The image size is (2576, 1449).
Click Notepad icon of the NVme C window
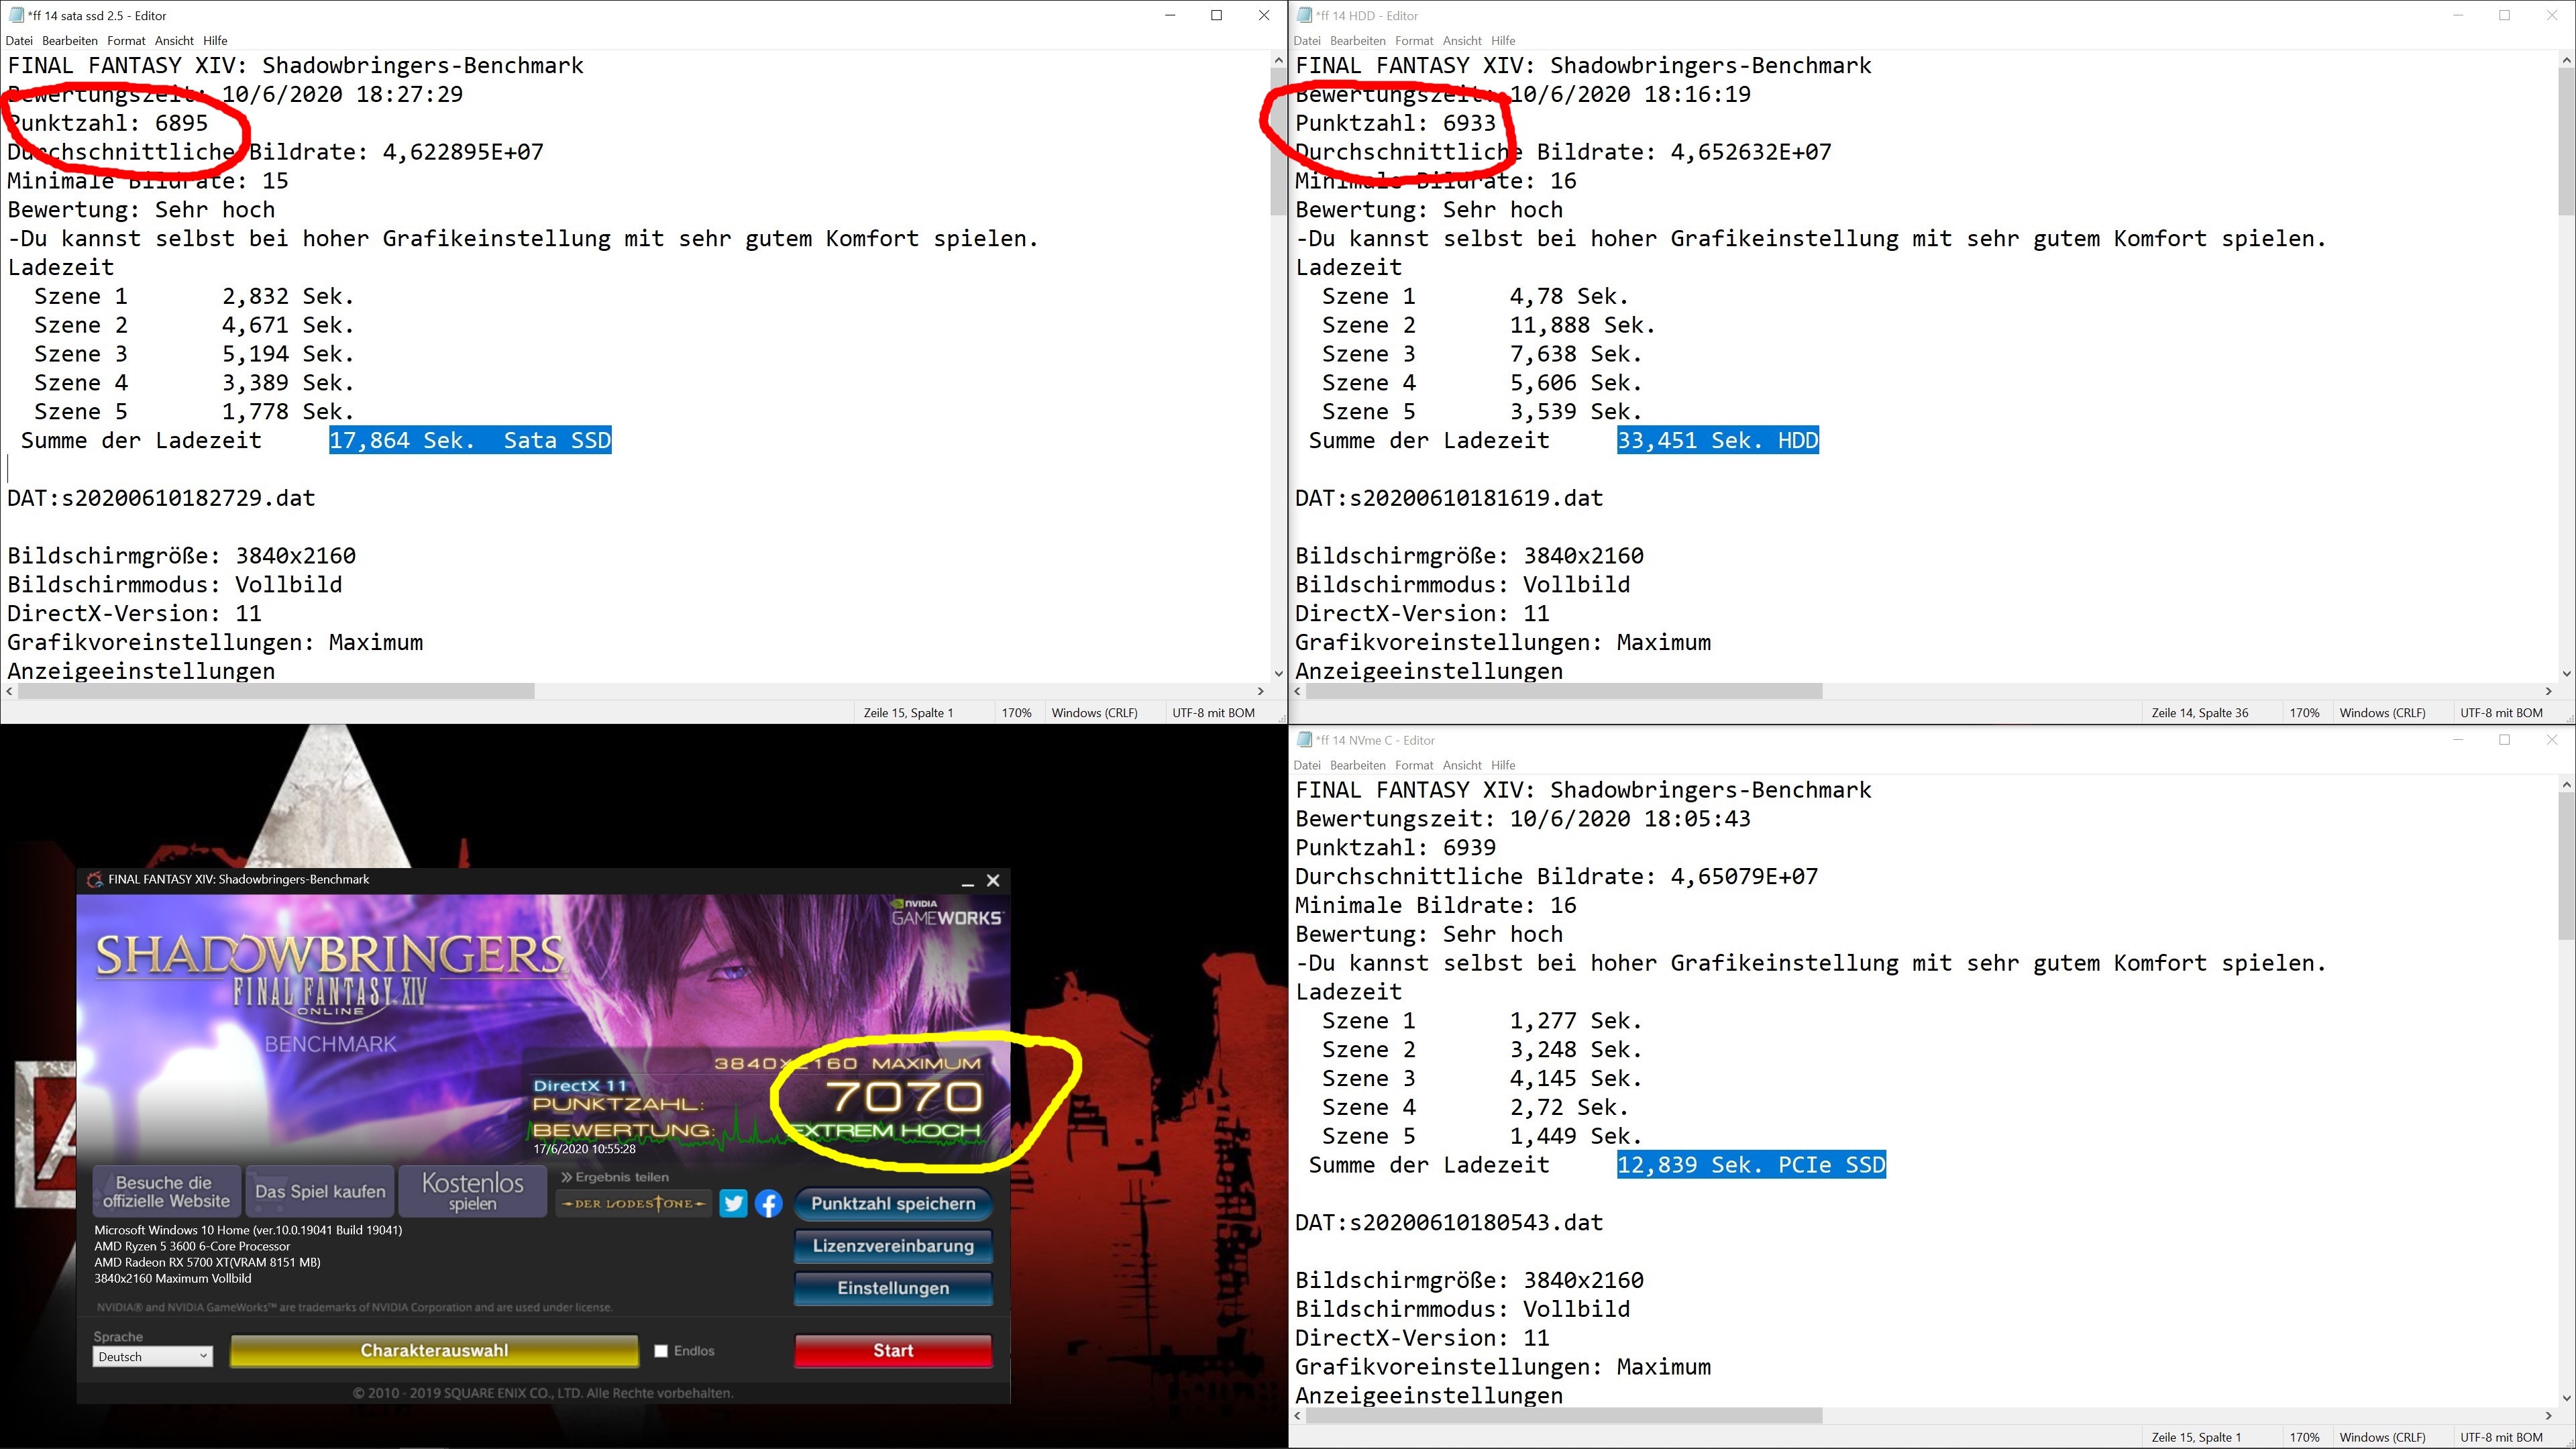1304,740
